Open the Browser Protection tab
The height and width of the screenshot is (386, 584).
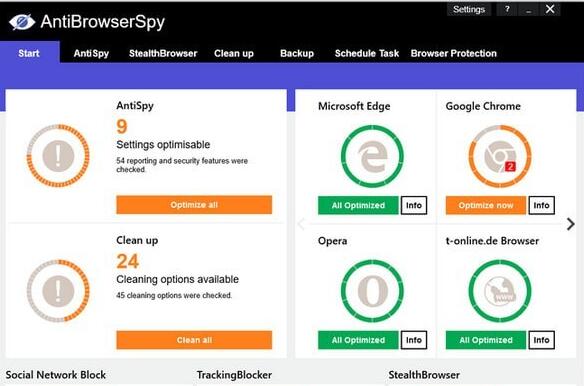[x=454, y=53]
